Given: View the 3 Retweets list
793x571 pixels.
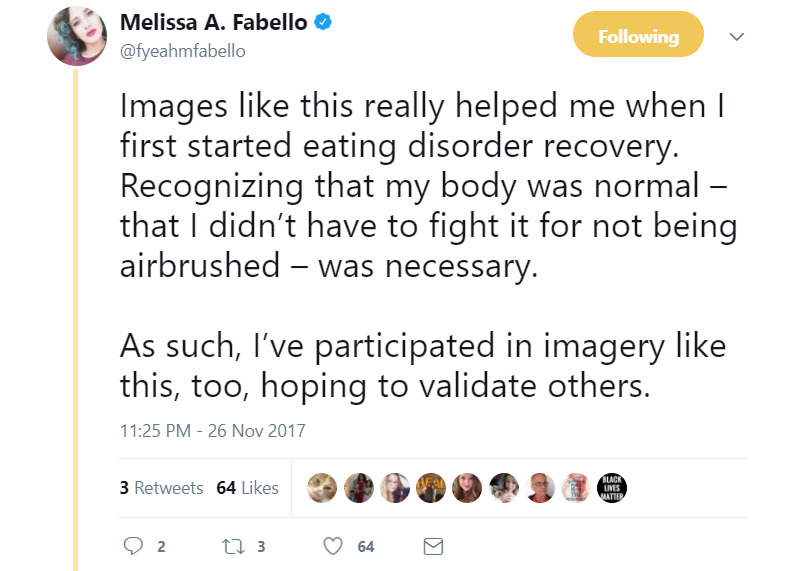Looking at the screenshot, I should [x=161, y=488].
